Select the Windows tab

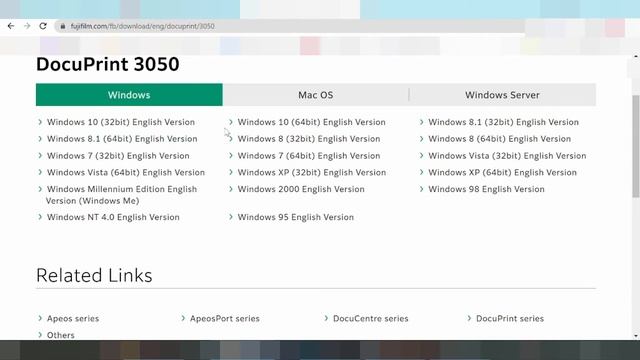tap(129, 95)
